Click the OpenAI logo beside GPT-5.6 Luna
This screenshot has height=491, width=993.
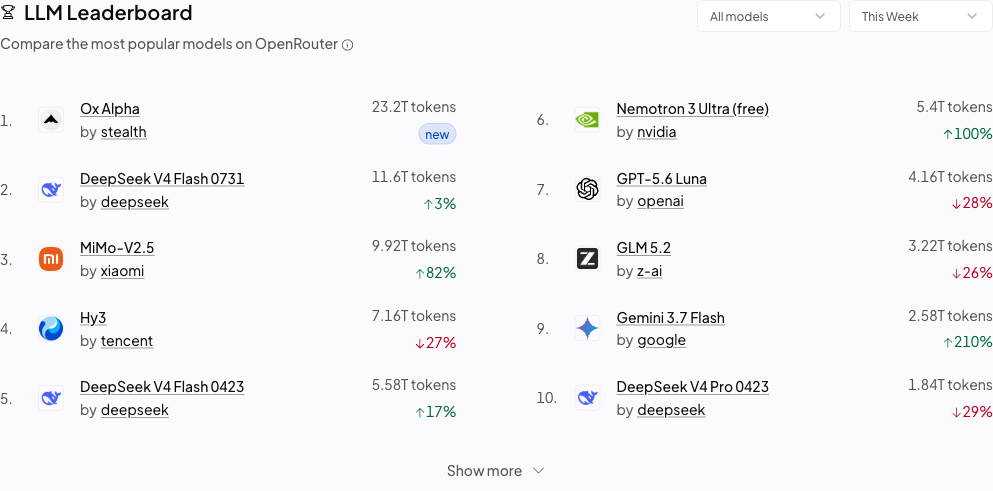[587, 189]
